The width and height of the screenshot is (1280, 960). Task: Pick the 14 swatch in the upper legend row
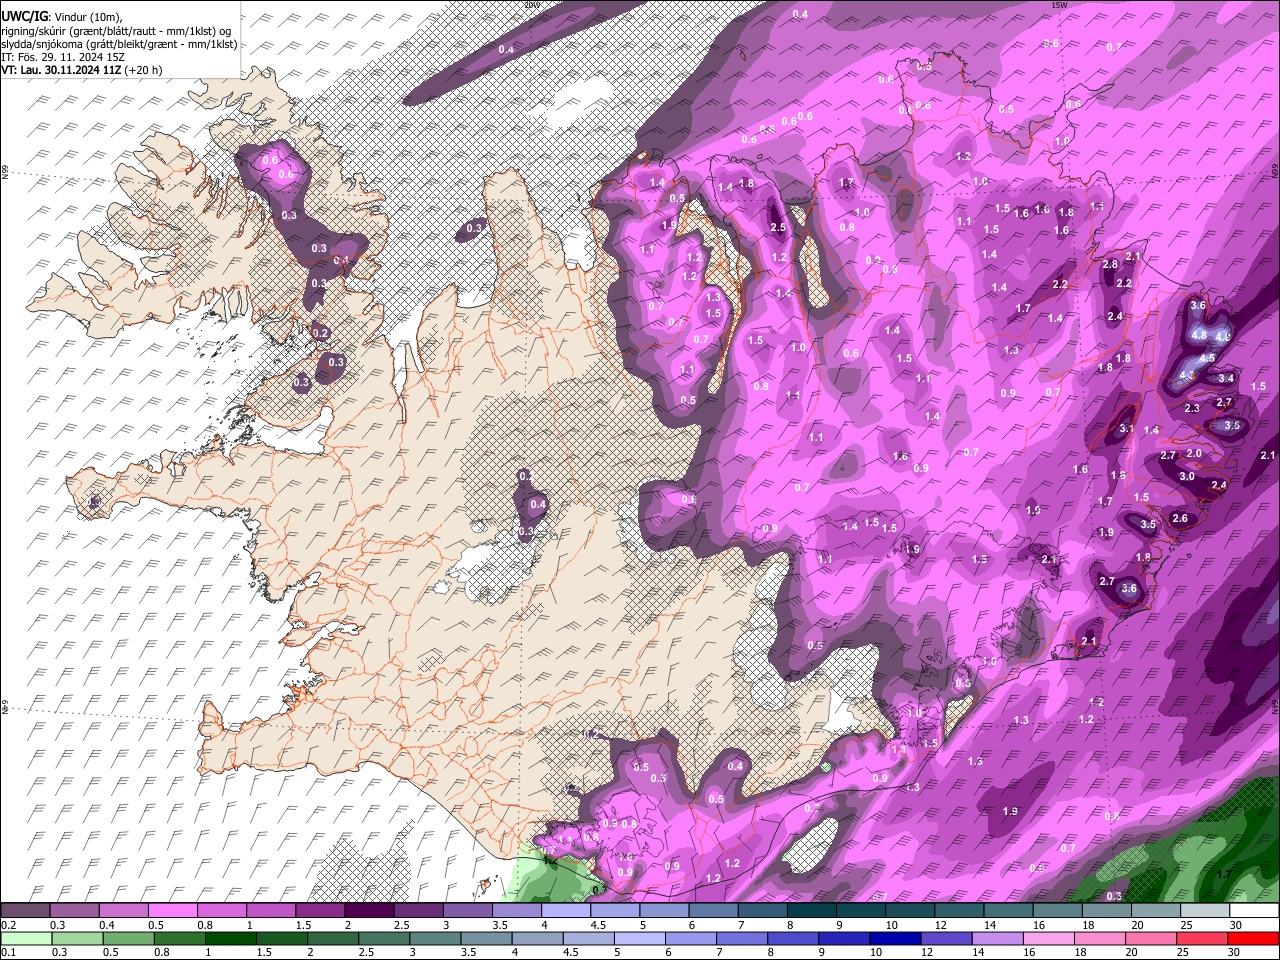click(1008, 911)
